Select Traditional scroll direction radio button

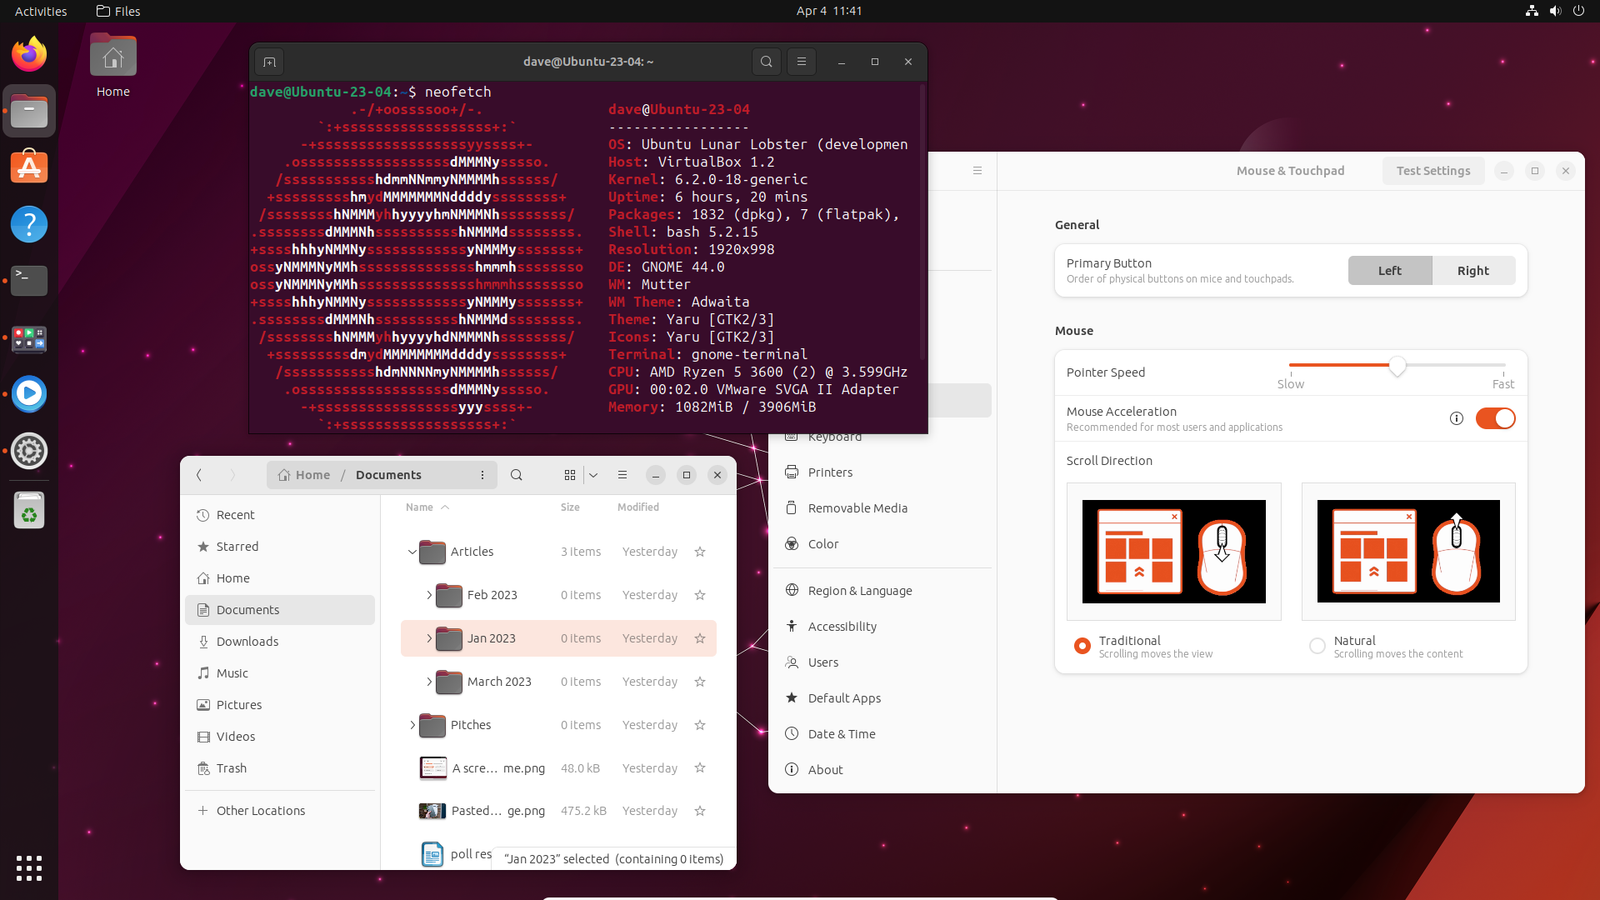pos(1082,646)
